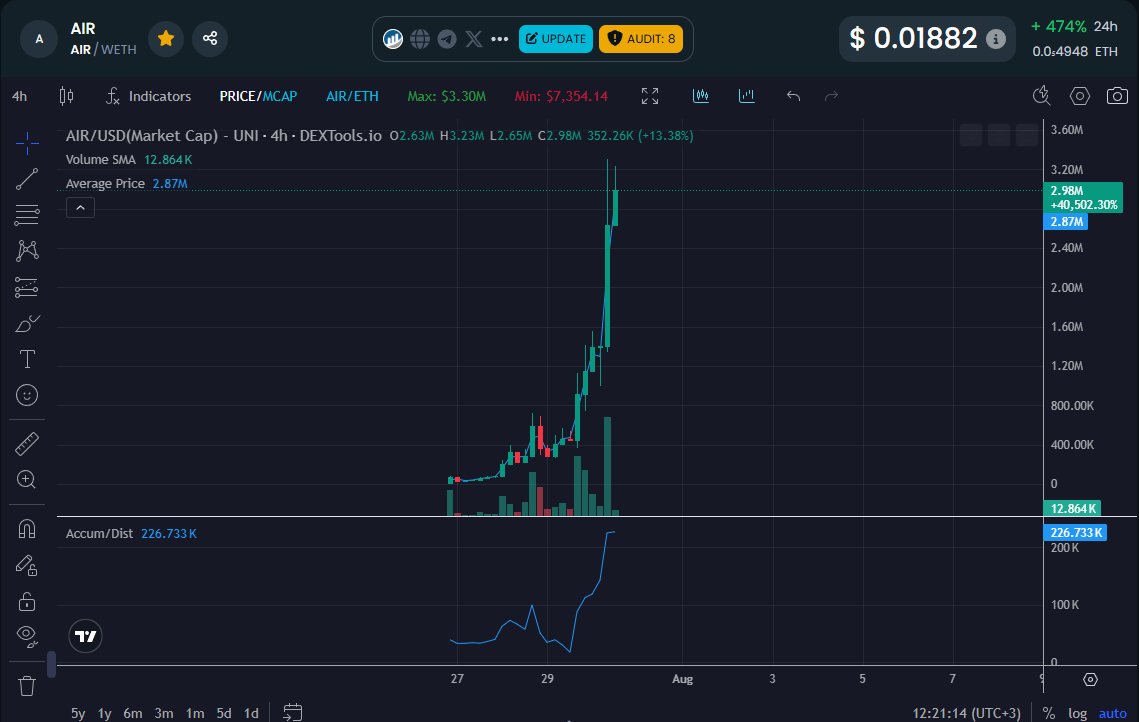This screenshot has height=722, width=1139.
Task: Select the crosshair cursor tool
Action: coord(27,143)
